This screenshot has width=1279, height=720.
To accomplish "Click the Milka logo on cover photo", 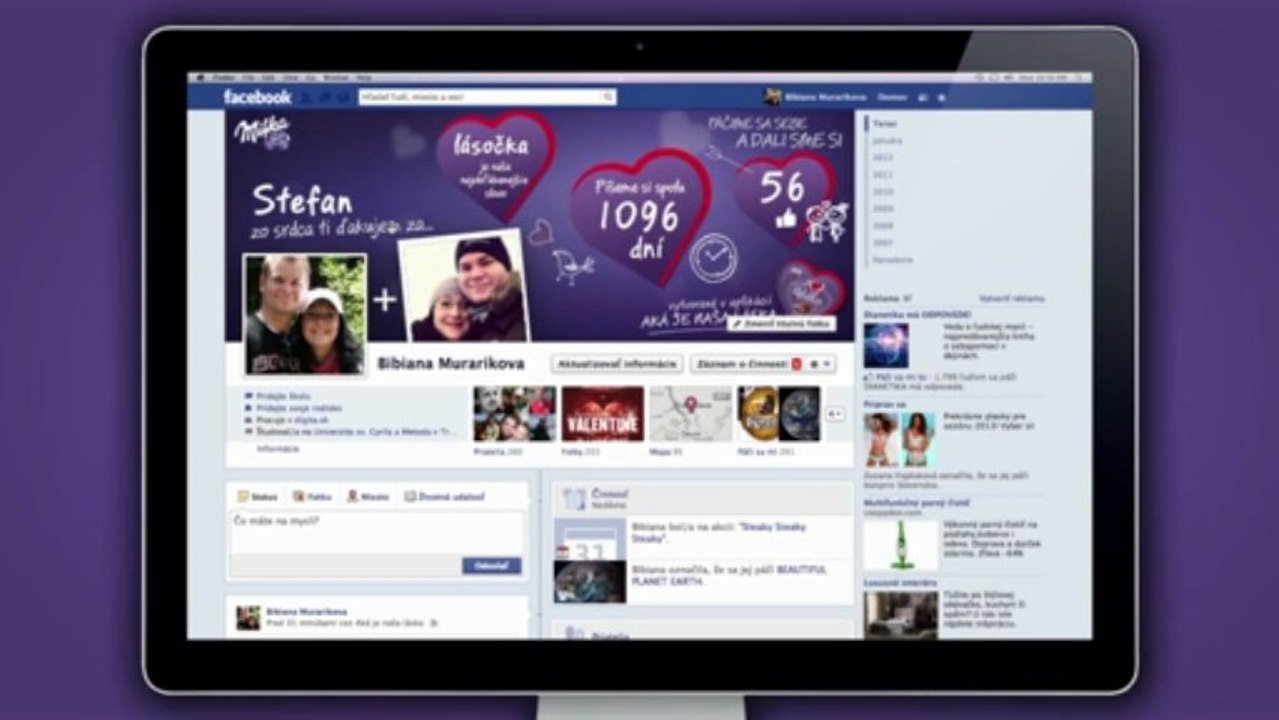I will (262, 132).
